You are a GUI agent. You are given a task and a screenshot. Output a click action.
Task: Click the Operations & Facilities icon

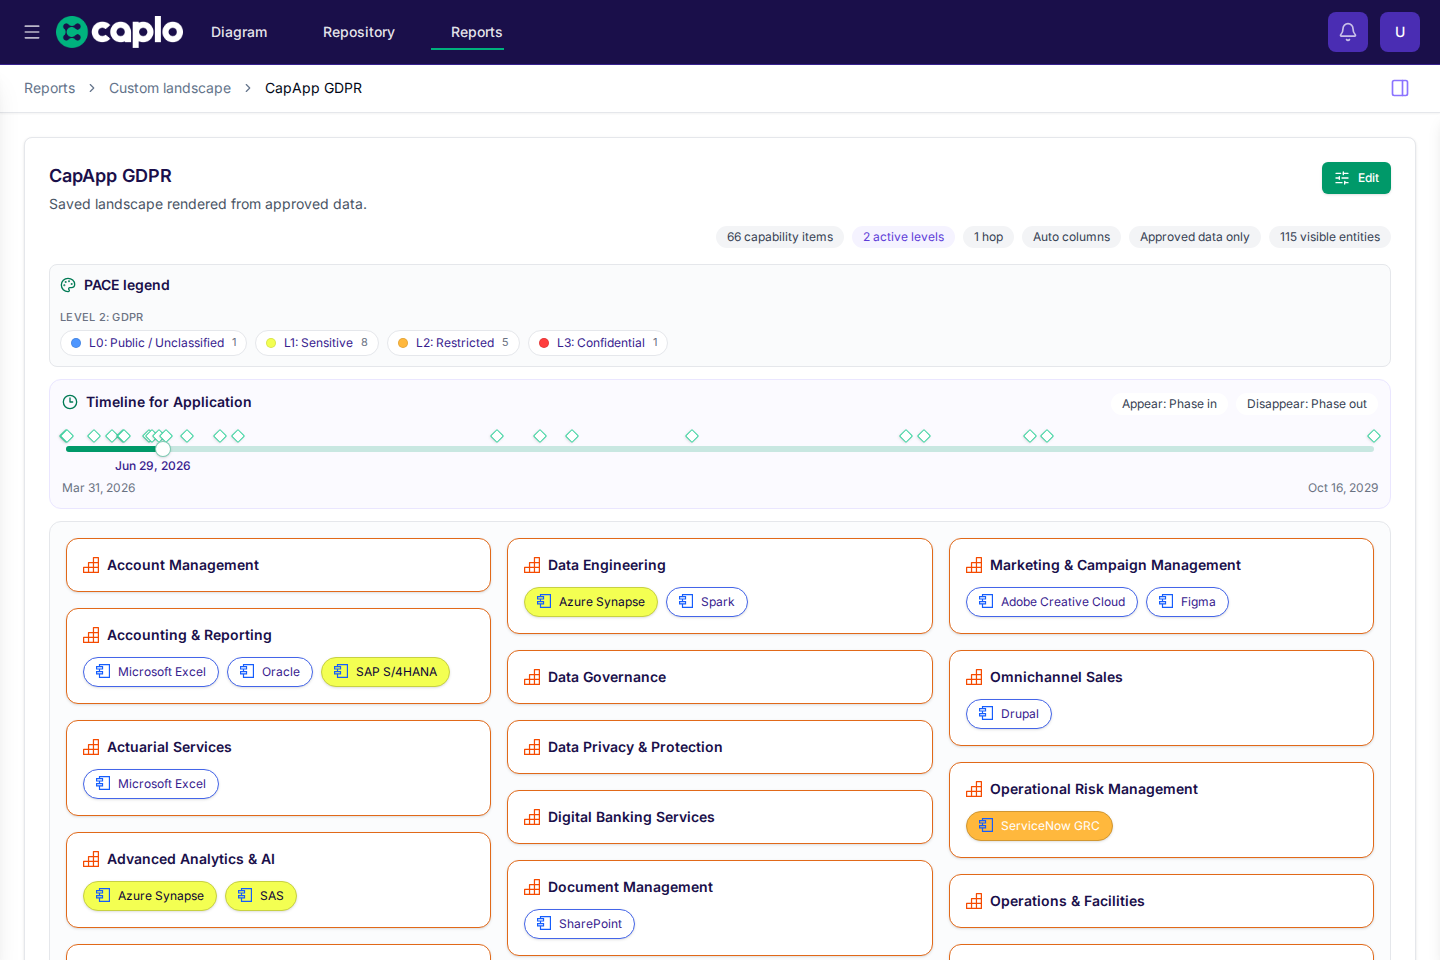(974, 901)
